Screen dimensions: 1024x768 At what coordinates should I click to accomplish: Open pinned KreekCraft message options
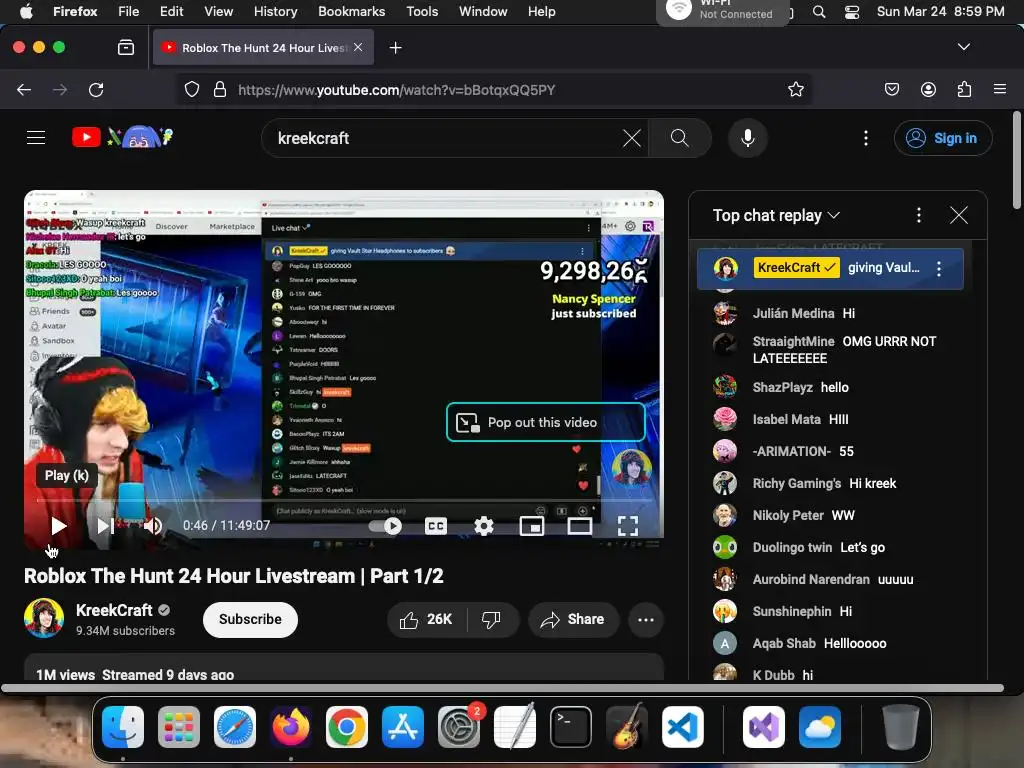[939, 268]
